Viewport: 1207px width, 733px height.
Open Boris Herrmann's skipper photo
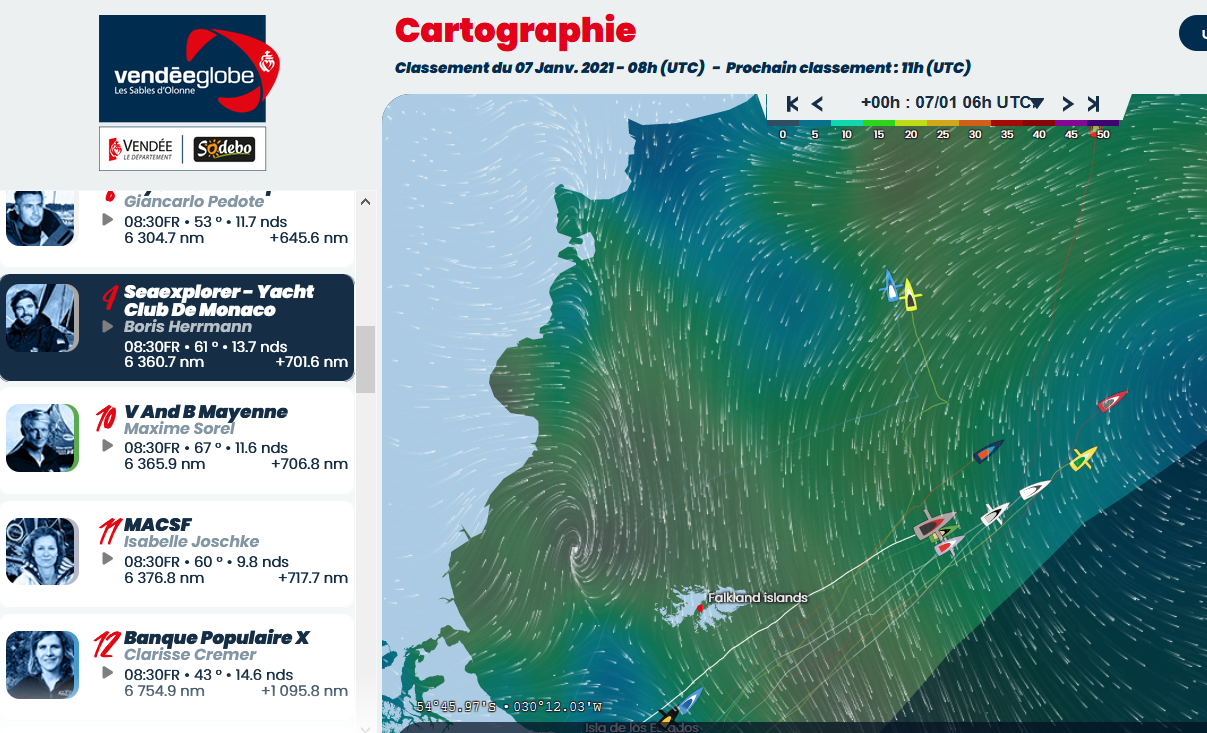coord(42,318)
